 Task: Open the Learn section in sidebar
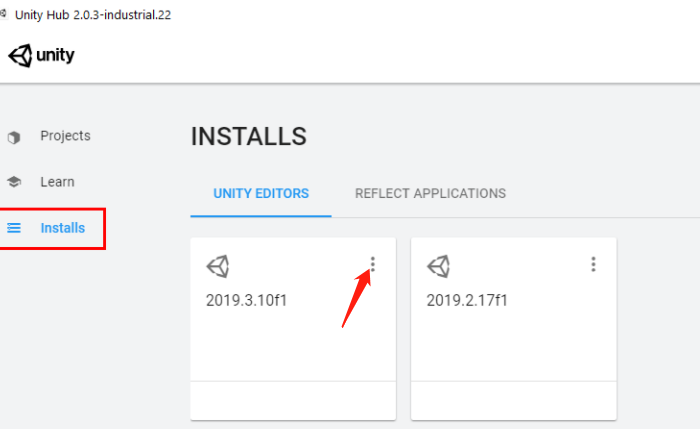57,182
